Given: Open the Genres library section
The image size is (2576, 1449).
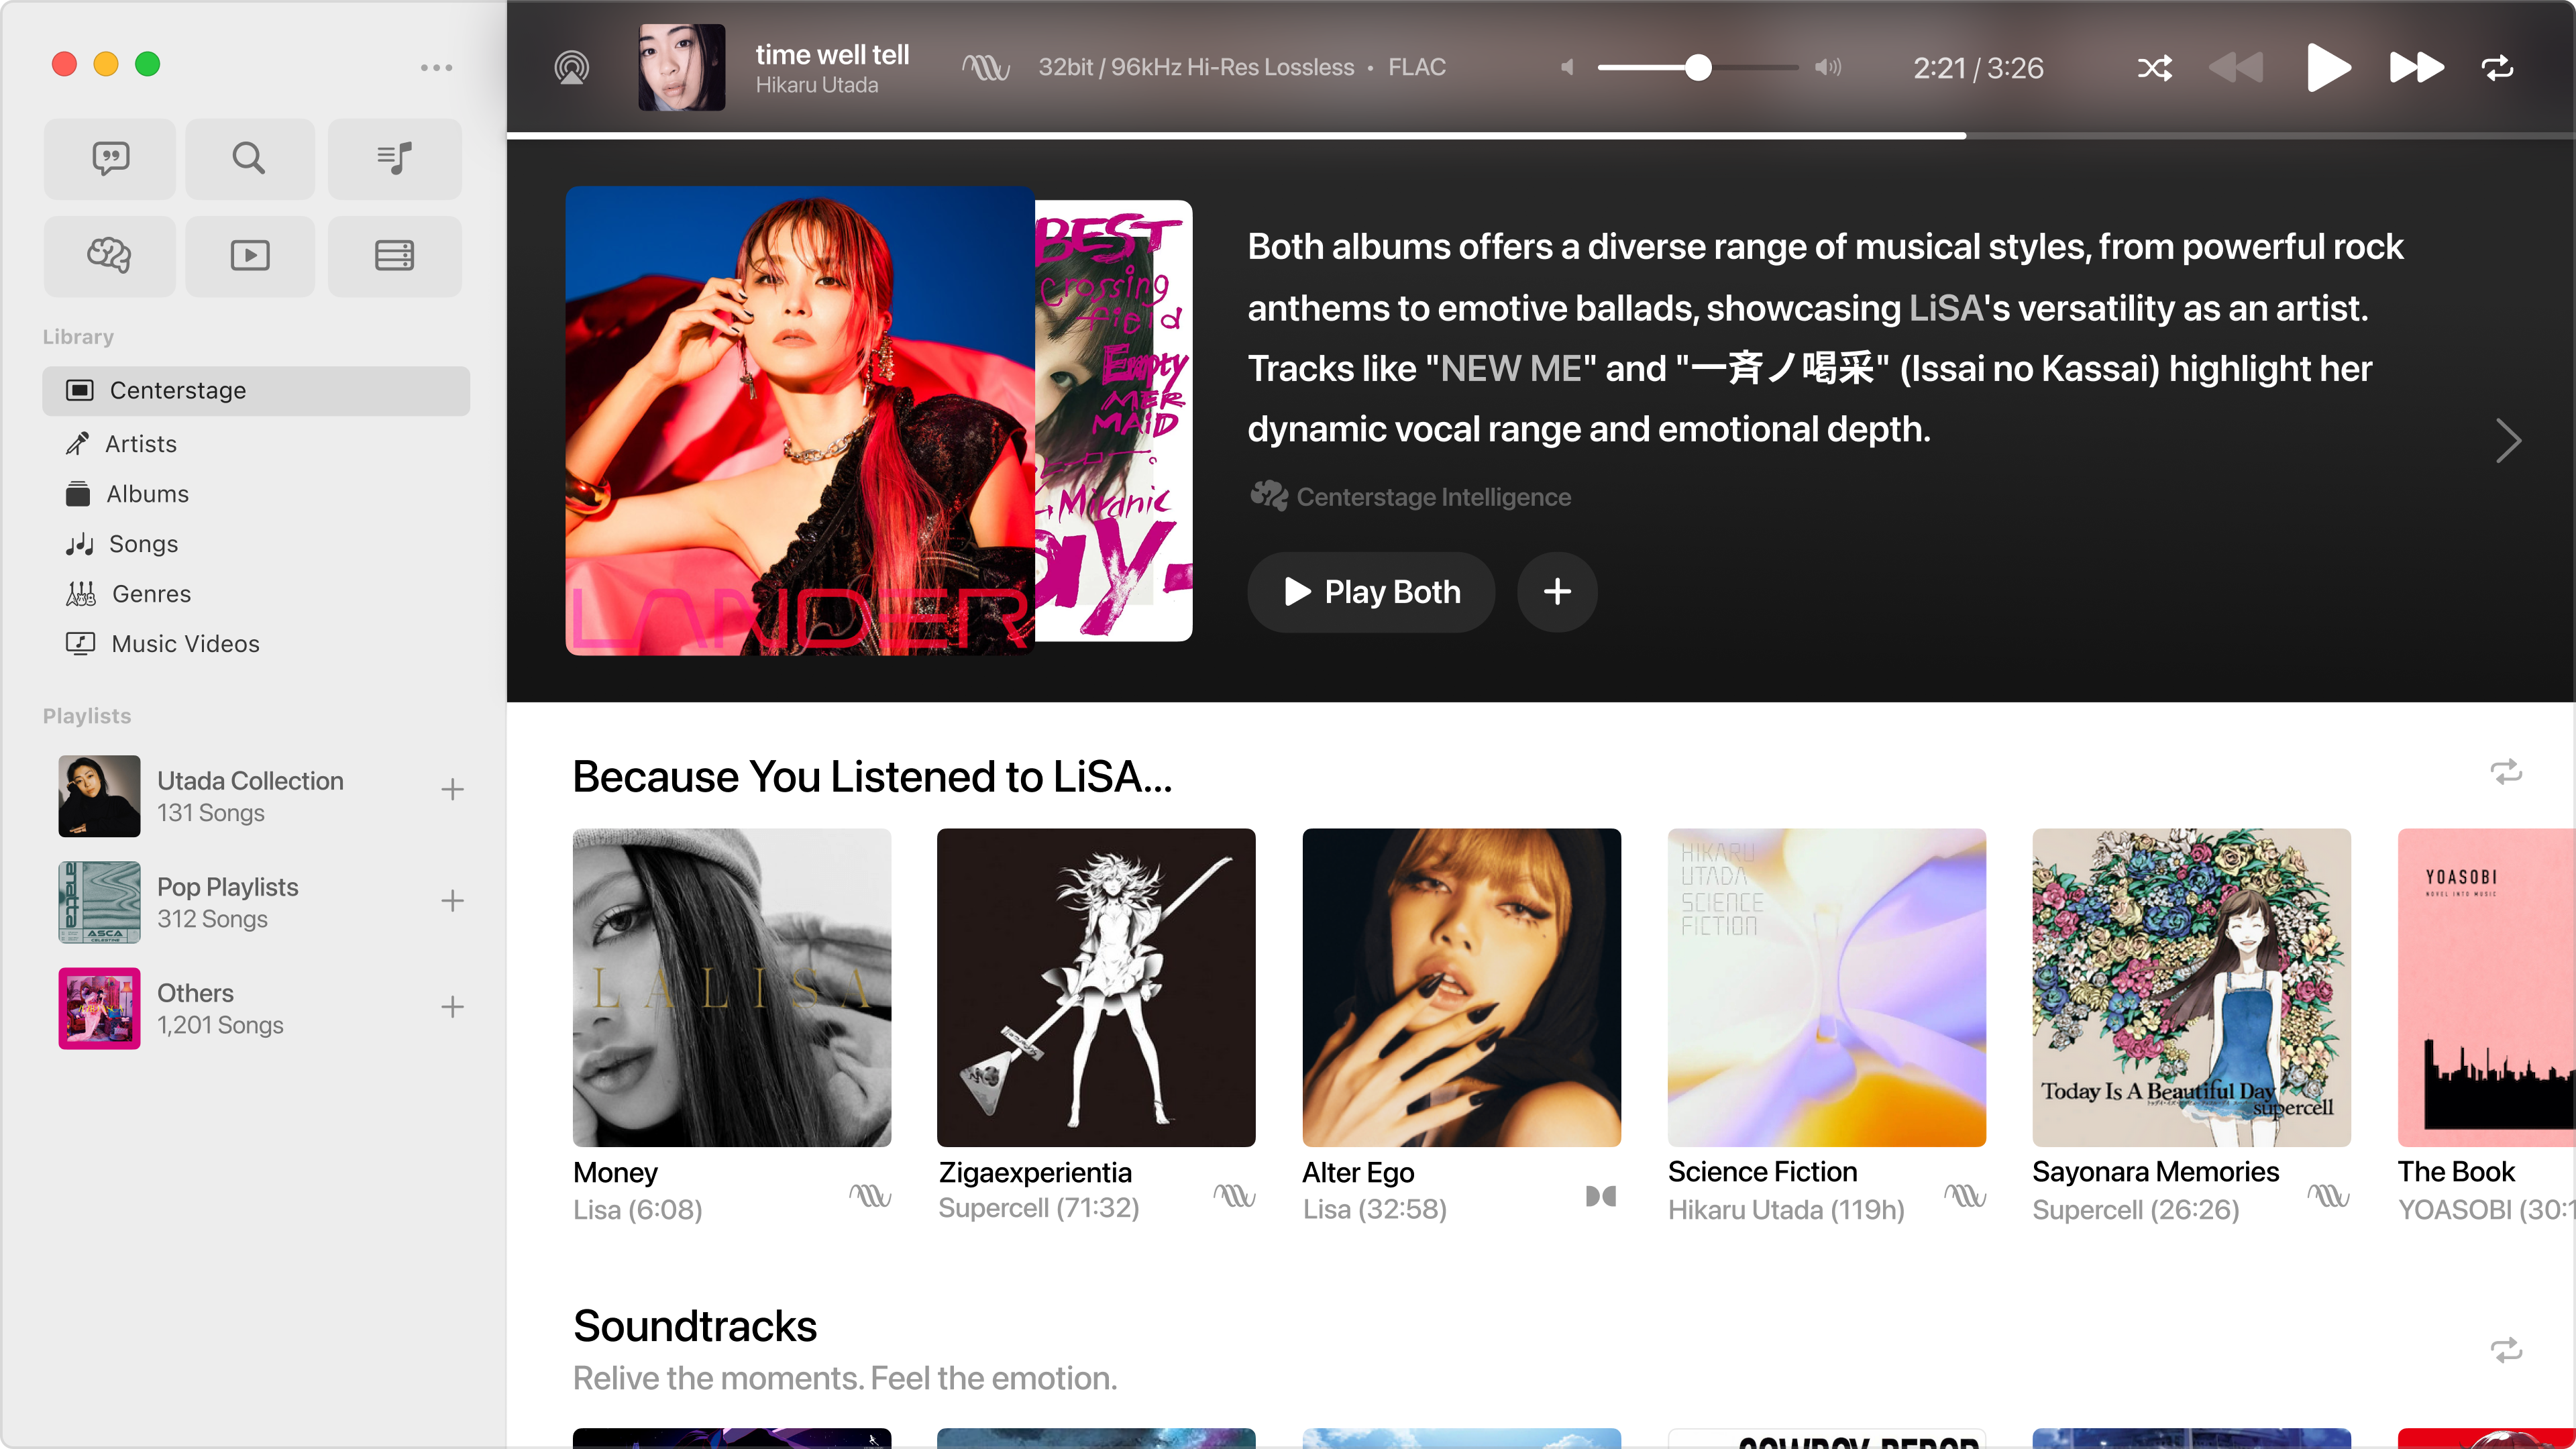Looking at the screenshot, I should pos(150,593).
